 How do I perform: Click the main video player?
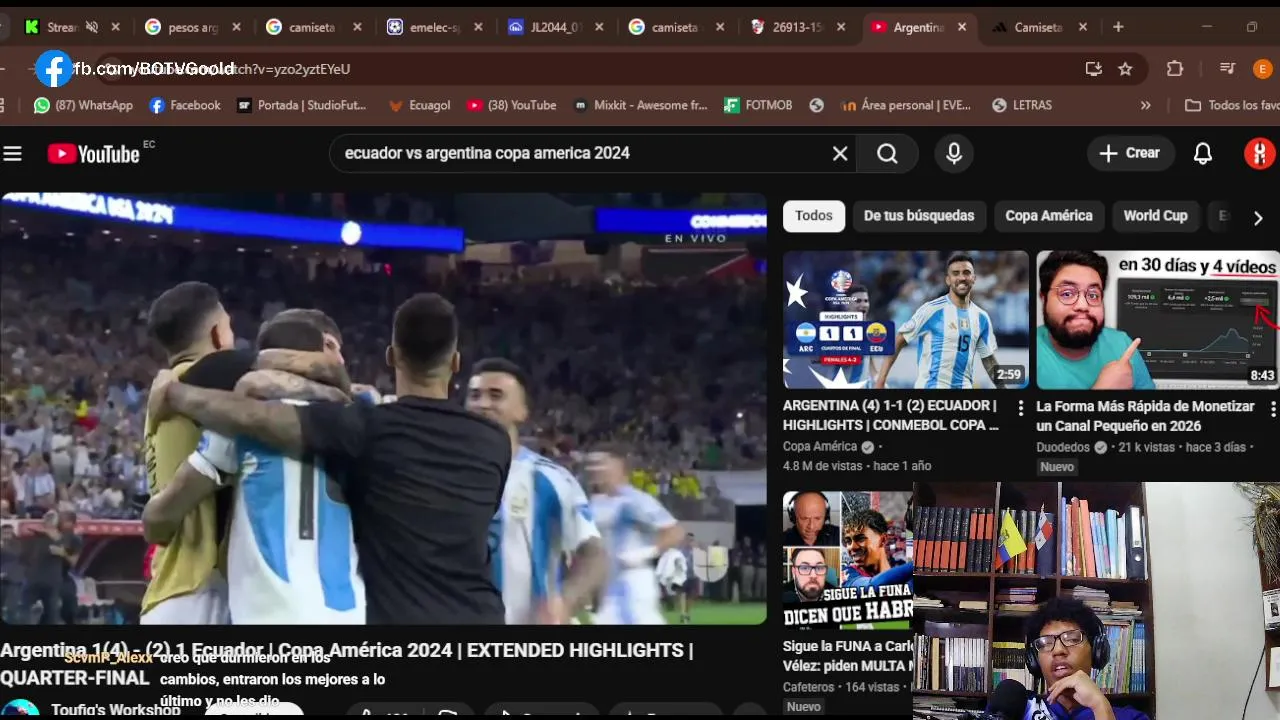[x=383, y=409]
